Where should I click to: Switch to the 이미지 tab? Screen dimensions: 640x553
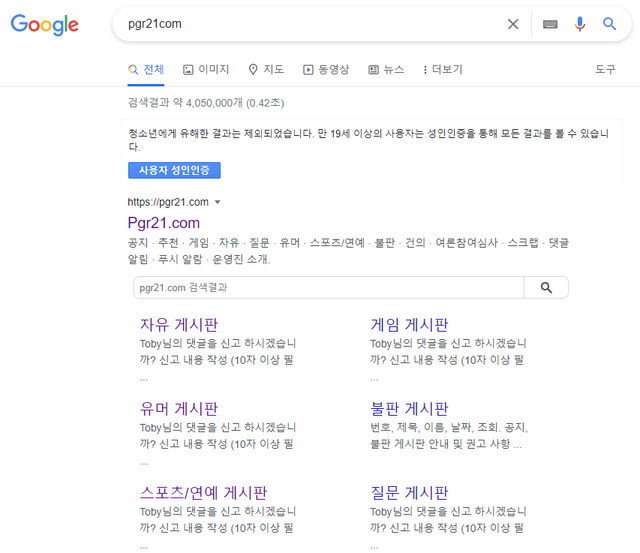(206, 69)
